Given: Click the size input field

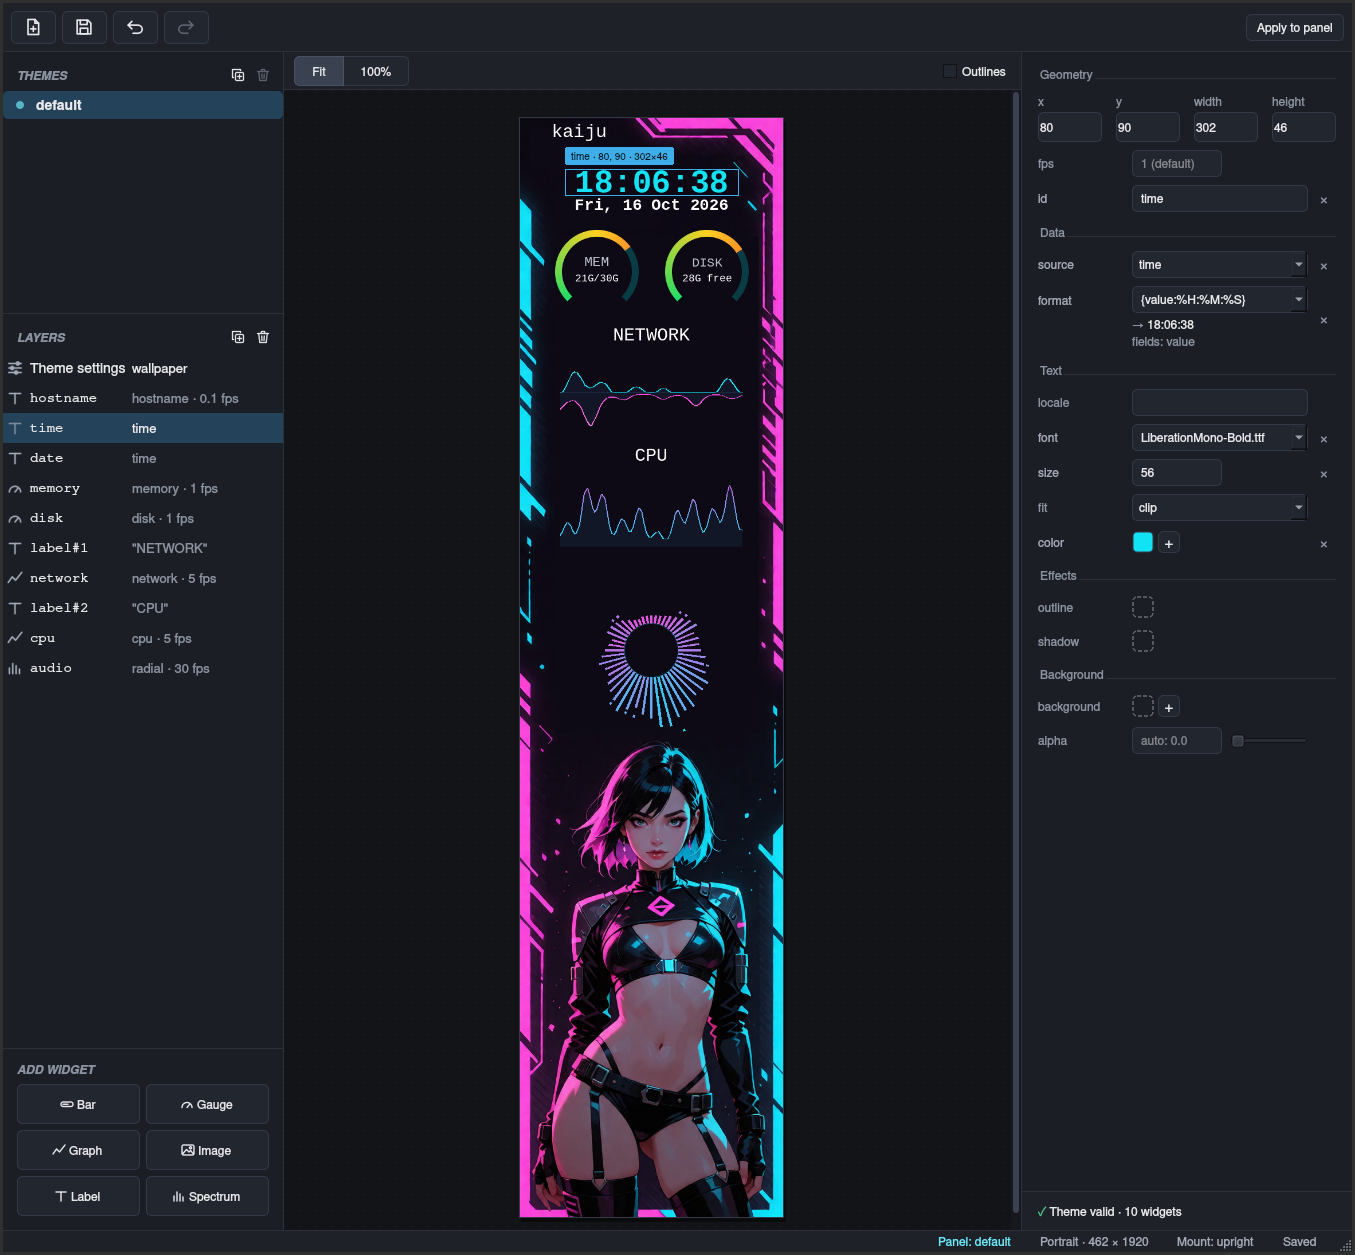Looking at the screenshot, I should click(1177, 473).
